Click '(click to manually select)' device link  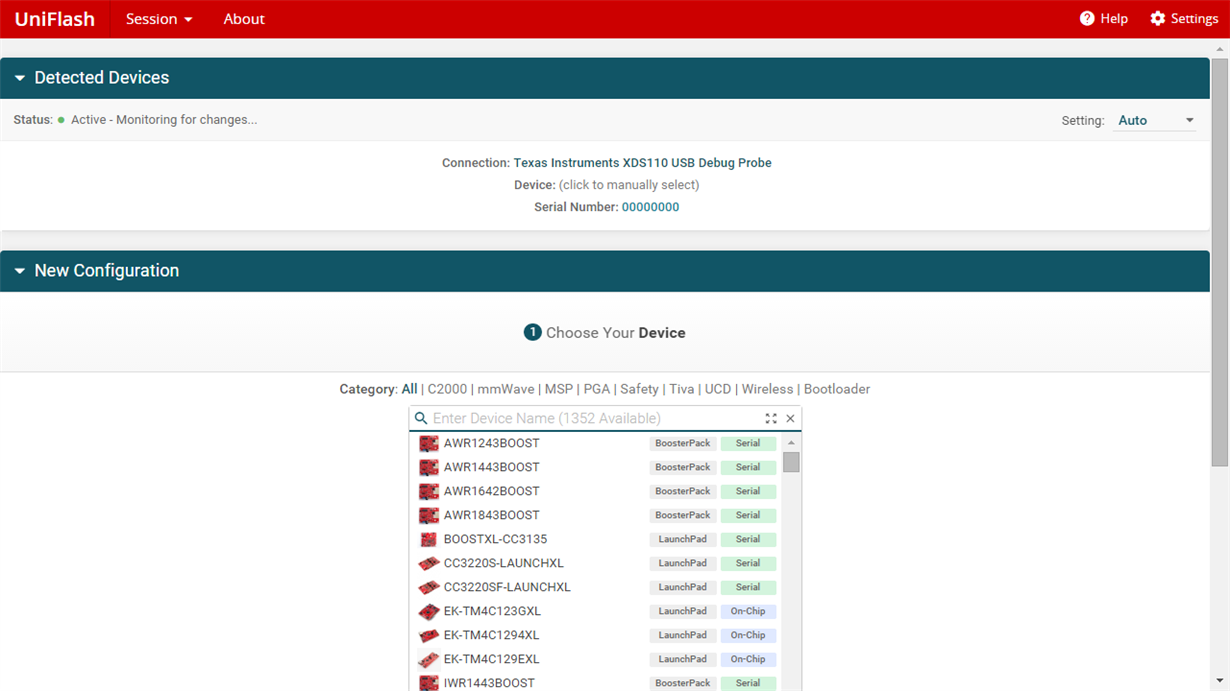click(629, 185)
